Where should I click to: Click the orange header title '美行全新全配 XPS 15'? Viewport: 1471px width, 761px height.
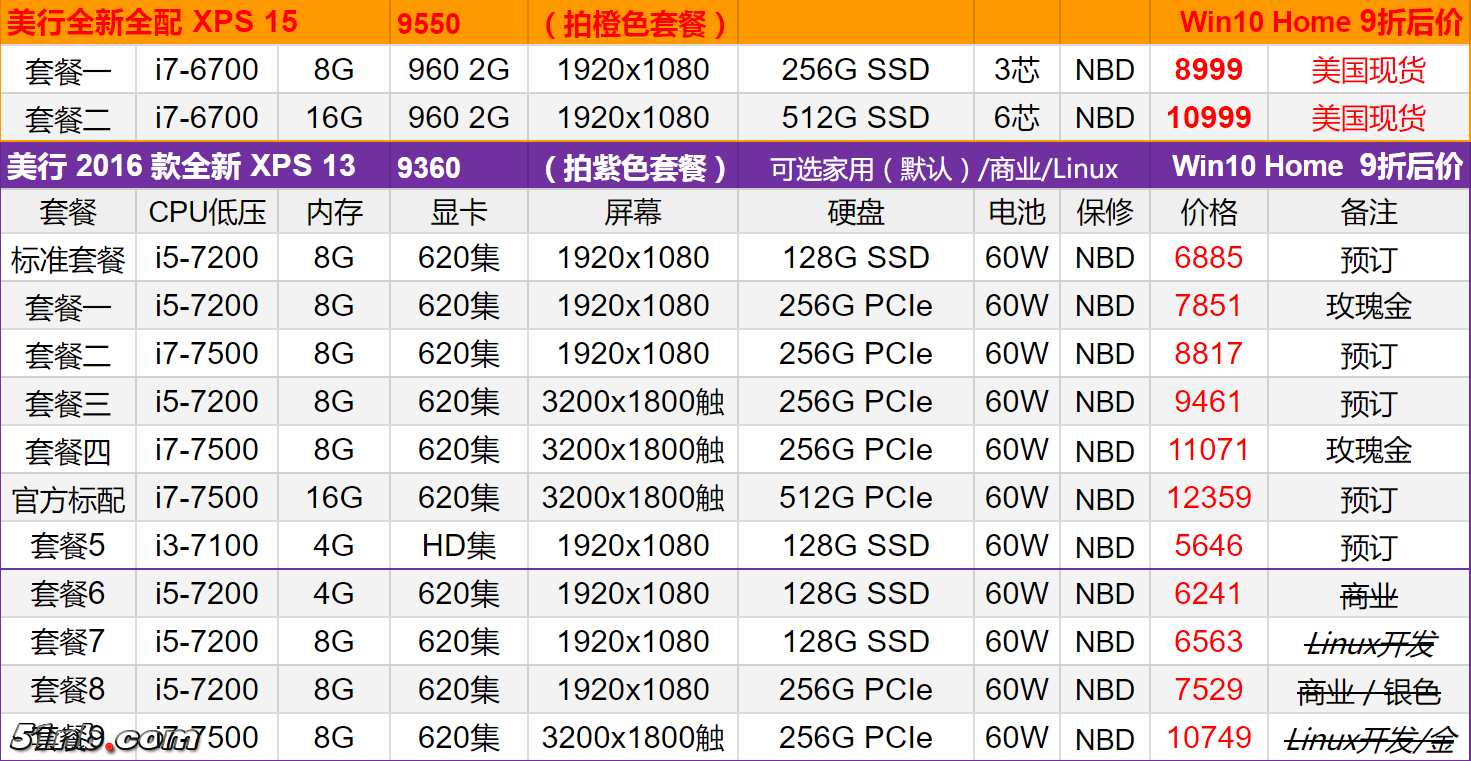point(152,23)
